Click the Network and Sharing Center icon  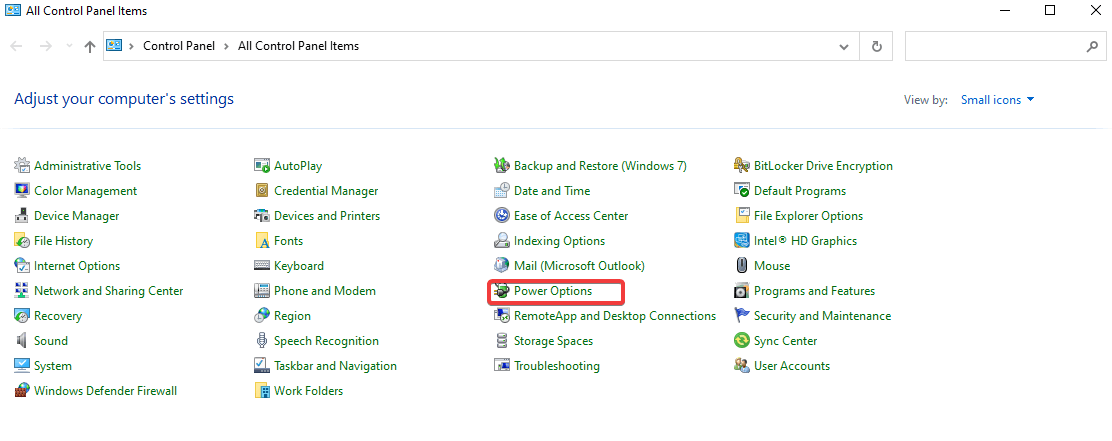(x=22, y=291)
